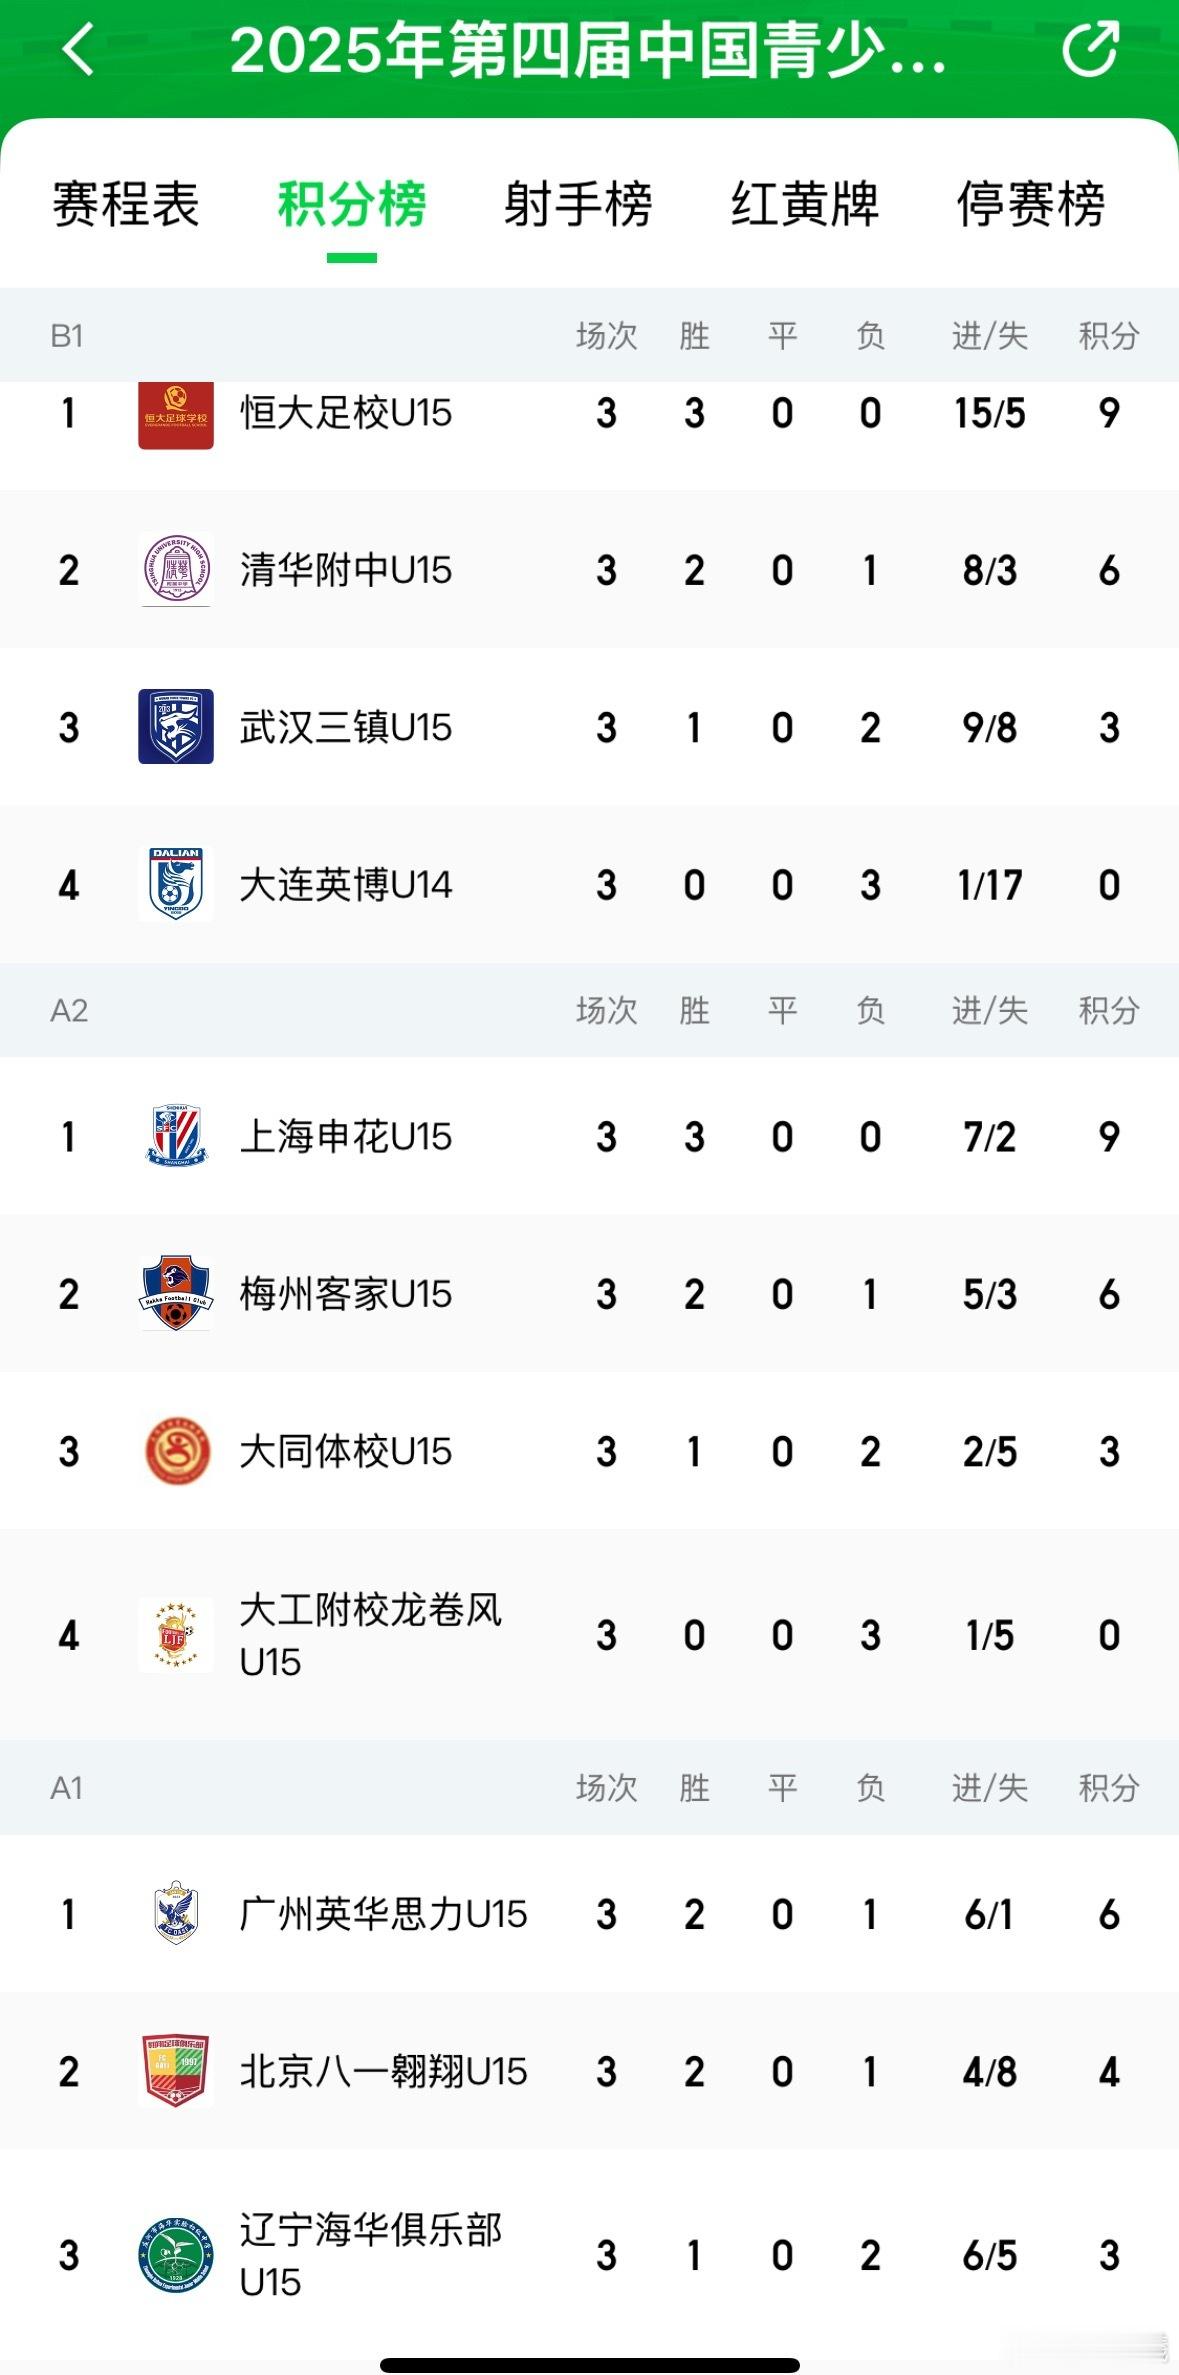This screenshot has height=2375, width=1179.
Task: Open 恒大足校U15 team logo
Action: [176, 414]
